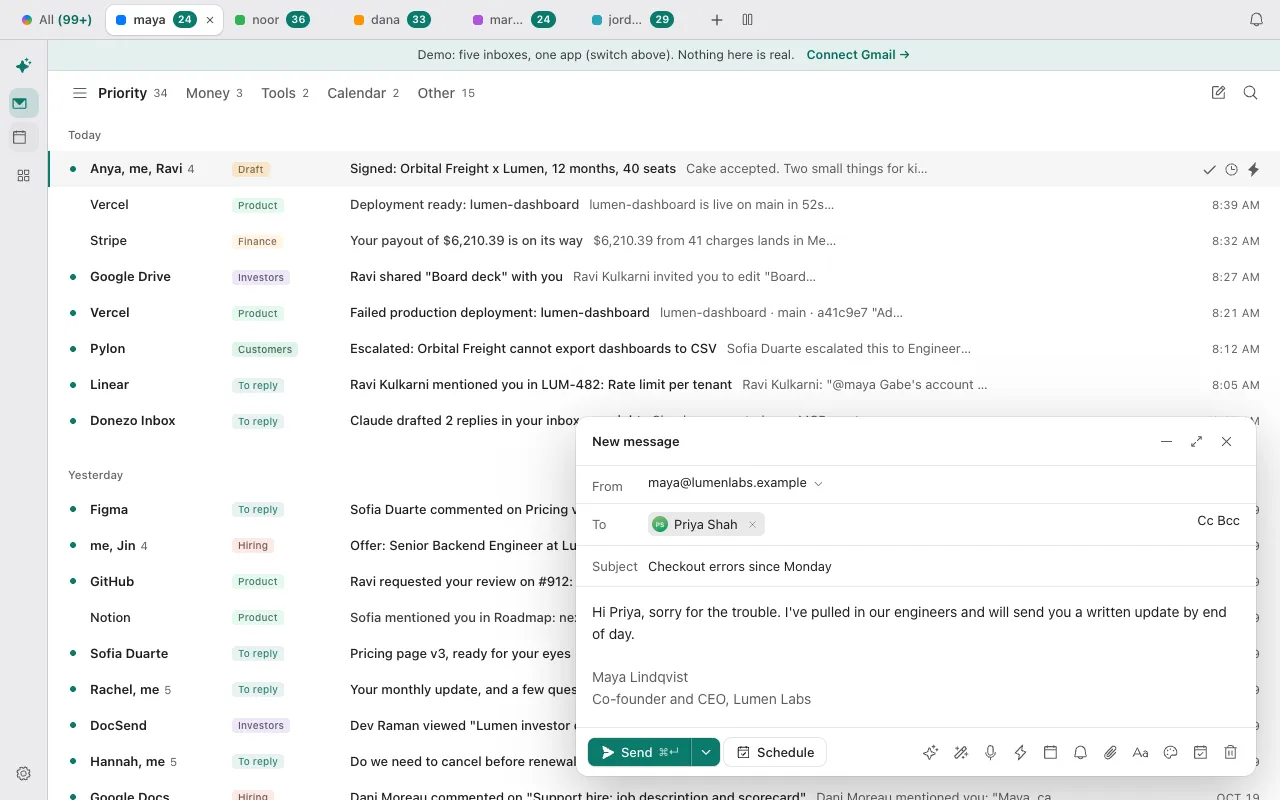1280x800 pixels.
Task: Open the AI sparkle assistant in sidebar
Action: pos(23,66)
